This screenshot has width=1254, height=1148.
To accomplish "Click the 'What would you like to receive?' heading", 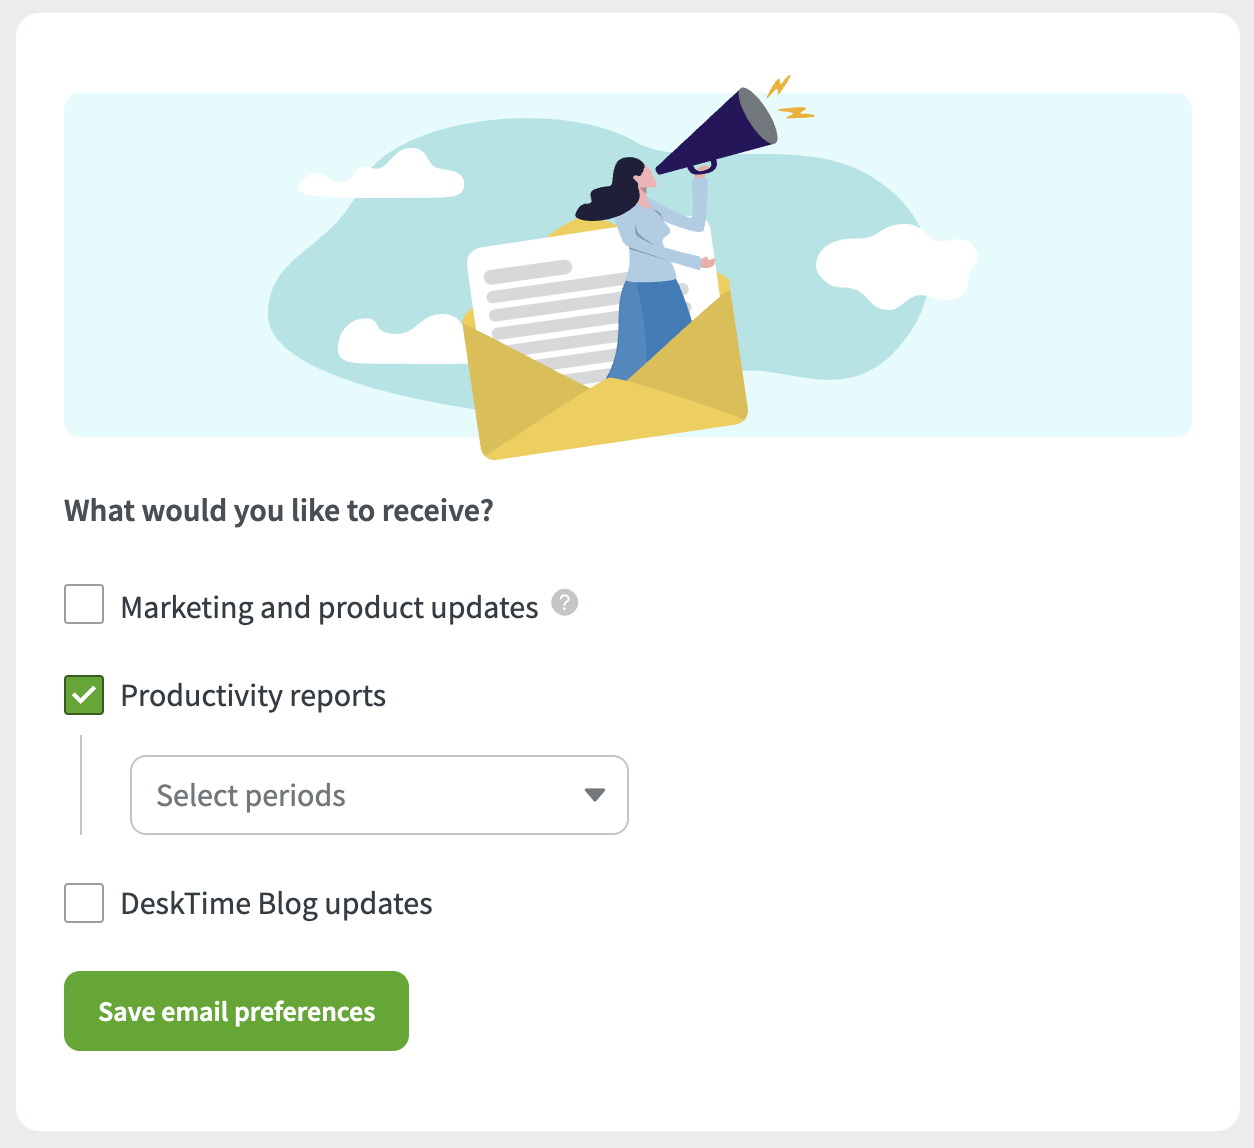I will [279, 511].
